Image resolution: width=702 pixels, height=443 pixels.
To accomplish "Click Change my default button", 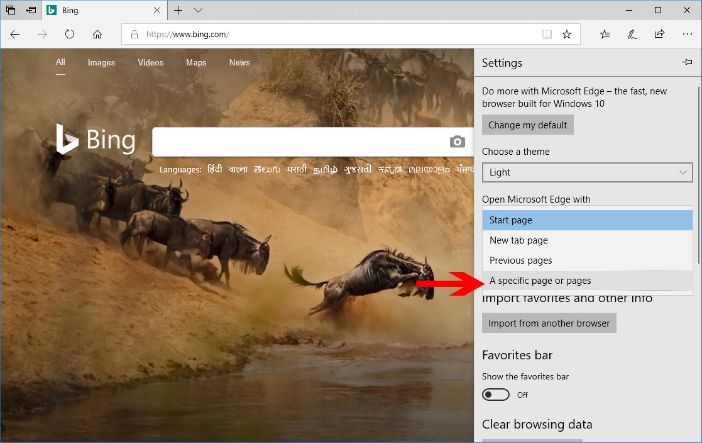I will coord(527,125).
